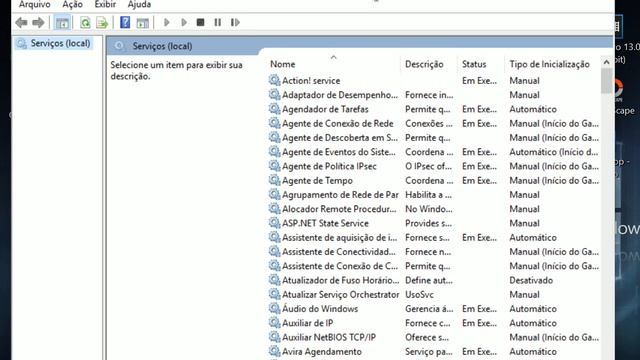Select the Auxiliar de IP service name

click(307, 323)
